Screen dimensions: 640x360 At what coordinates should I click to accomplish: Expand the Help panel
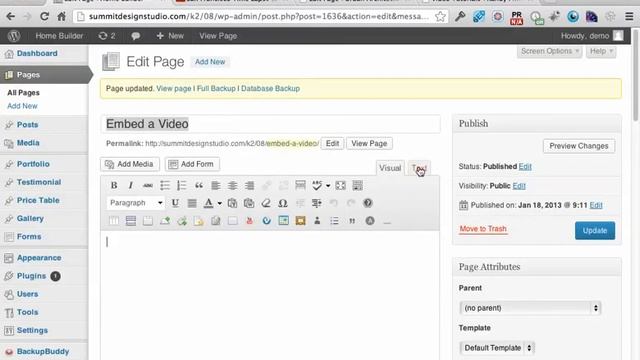(601, 51)
